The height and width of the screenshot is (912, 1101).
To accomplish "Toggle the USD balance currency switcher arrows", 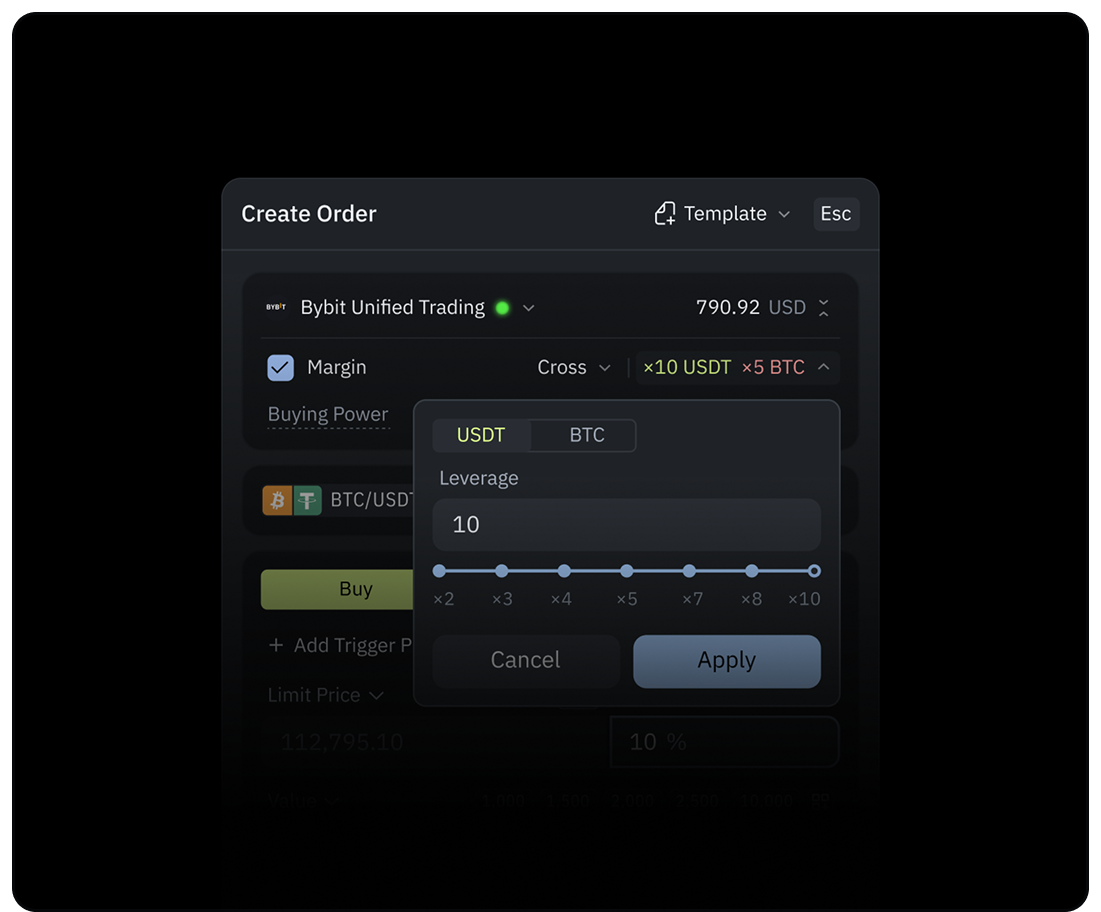I will coord(824,308).
